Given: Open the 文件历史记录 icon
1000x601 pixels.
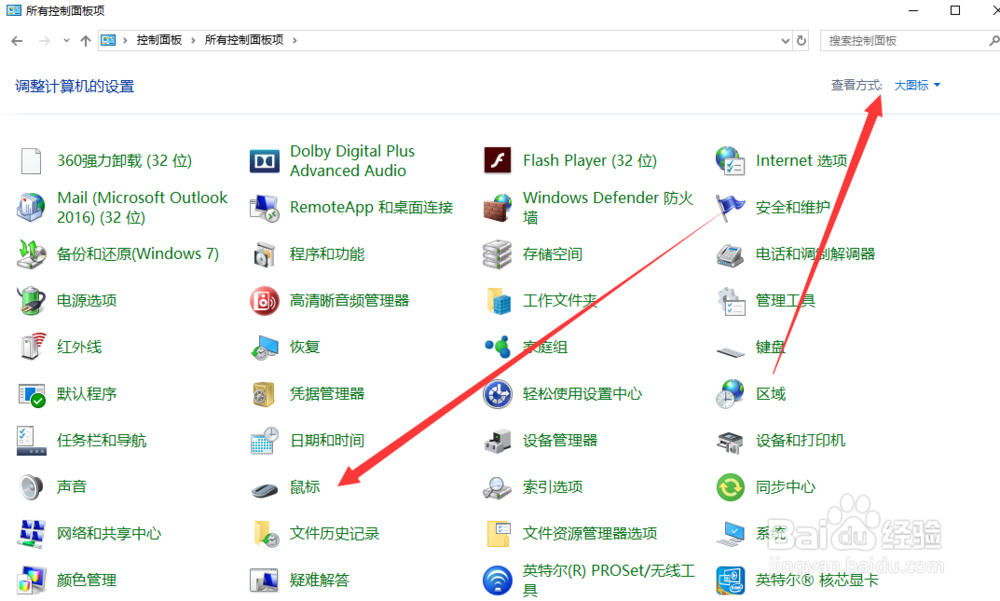Looking at the screenshot, I should [266, 534].
